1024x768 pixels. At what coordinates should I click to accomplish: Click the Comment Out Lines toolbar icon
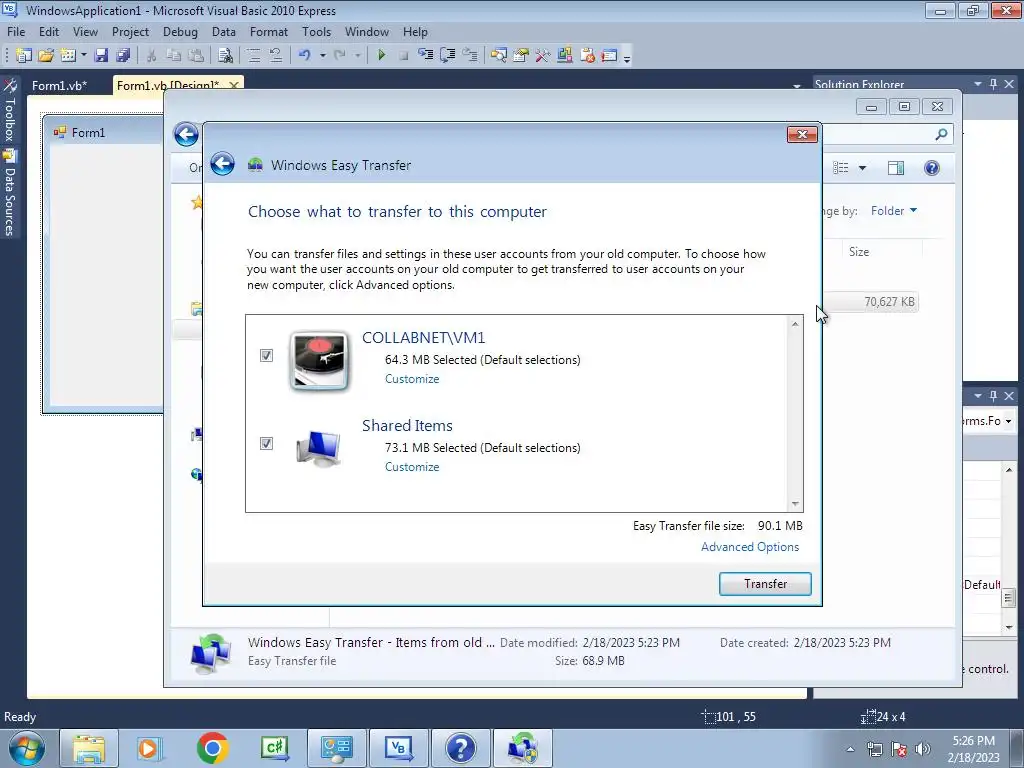pyautogui.click(x=253, y=56)
